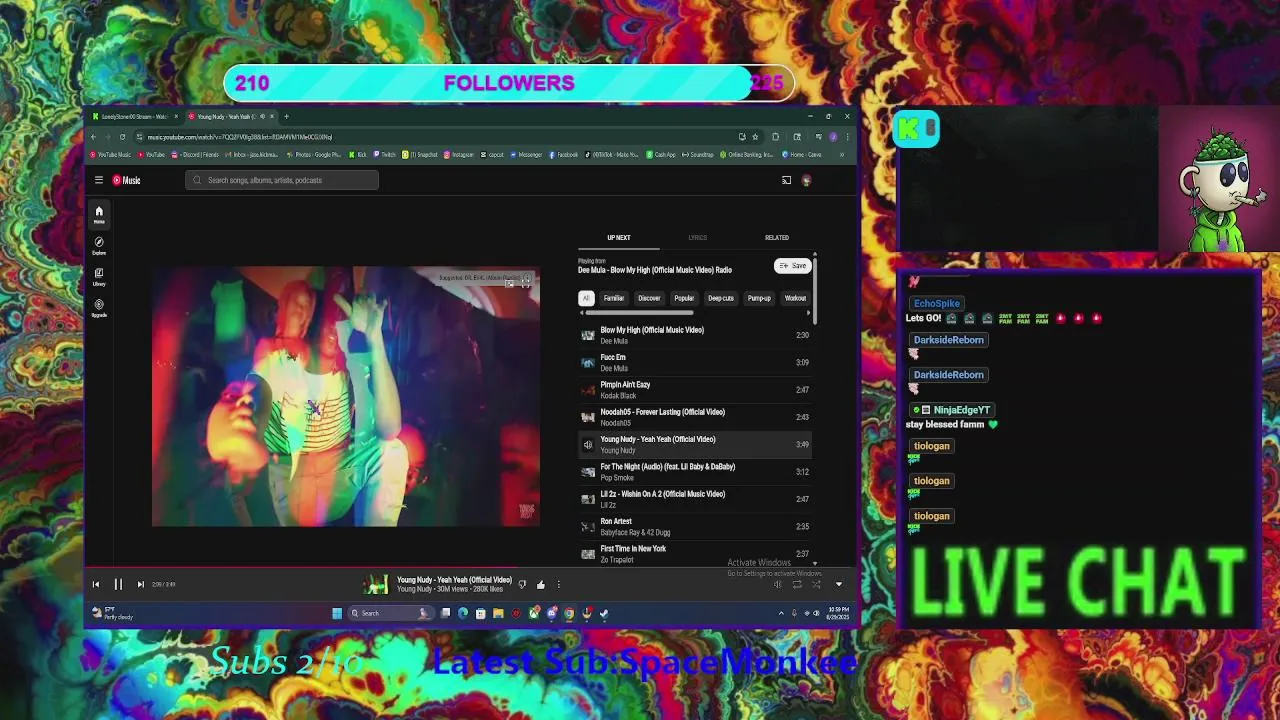The image size is (1280, 720).
Task: Play Blow My High in queue
Action: pos(696,335)
